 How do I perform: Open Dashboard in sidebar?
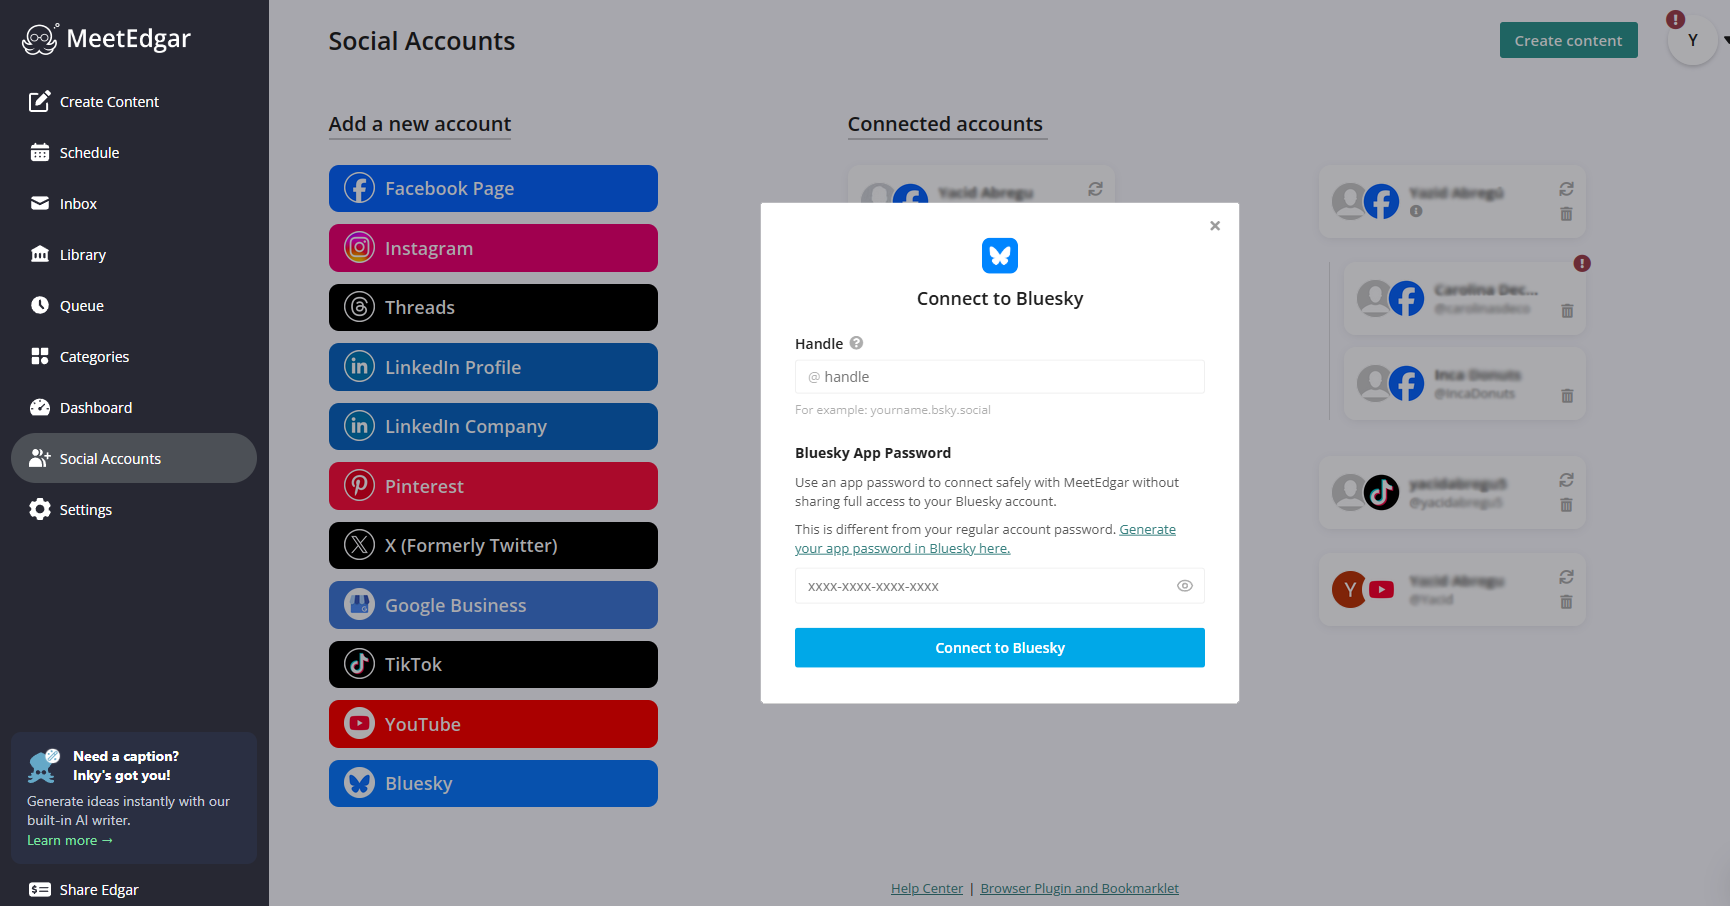134,407
